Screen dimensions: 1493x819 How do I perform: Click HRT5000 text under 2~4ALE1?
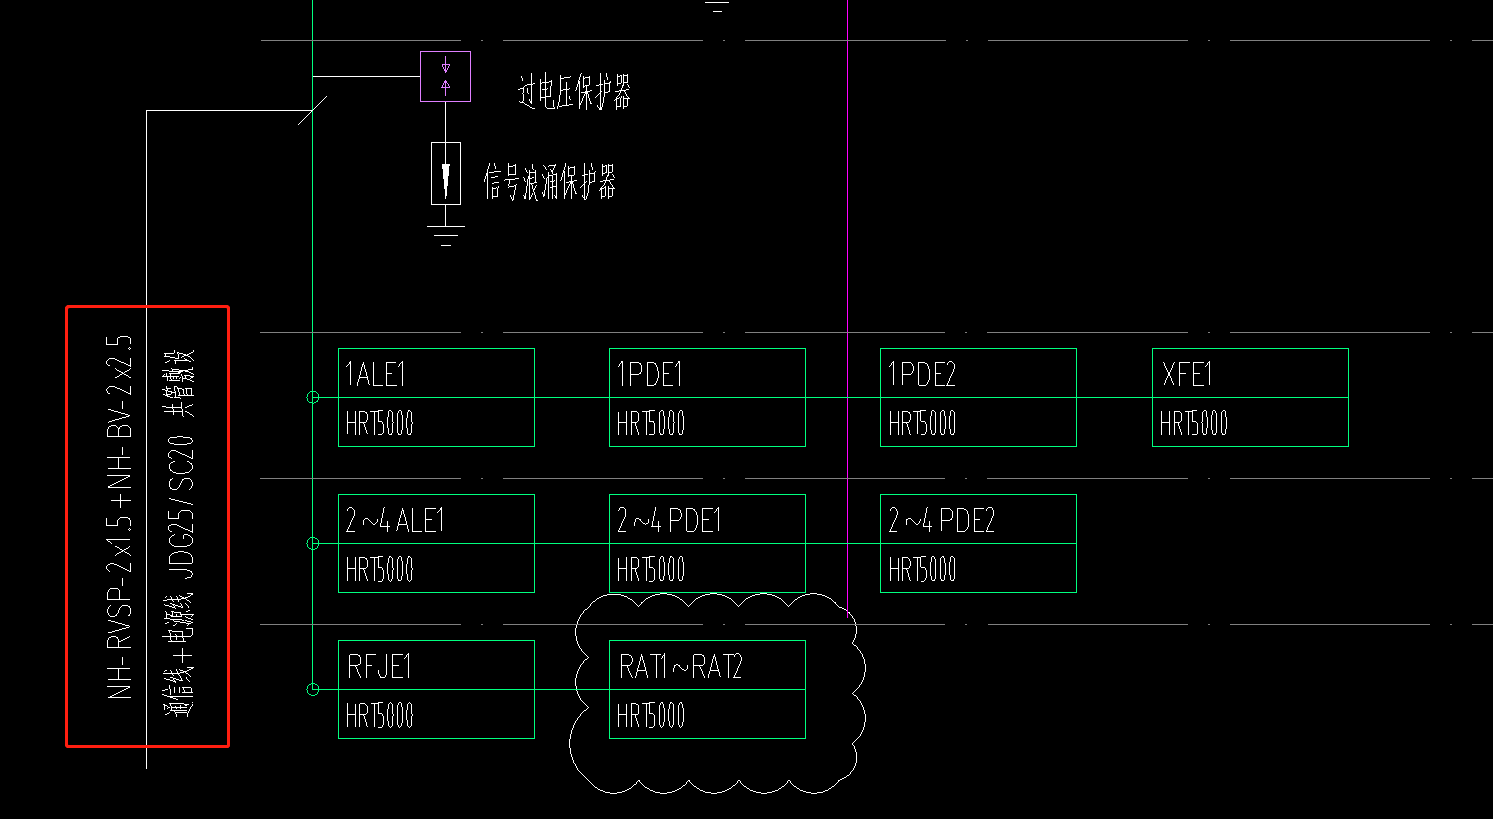tap(379, 569)
